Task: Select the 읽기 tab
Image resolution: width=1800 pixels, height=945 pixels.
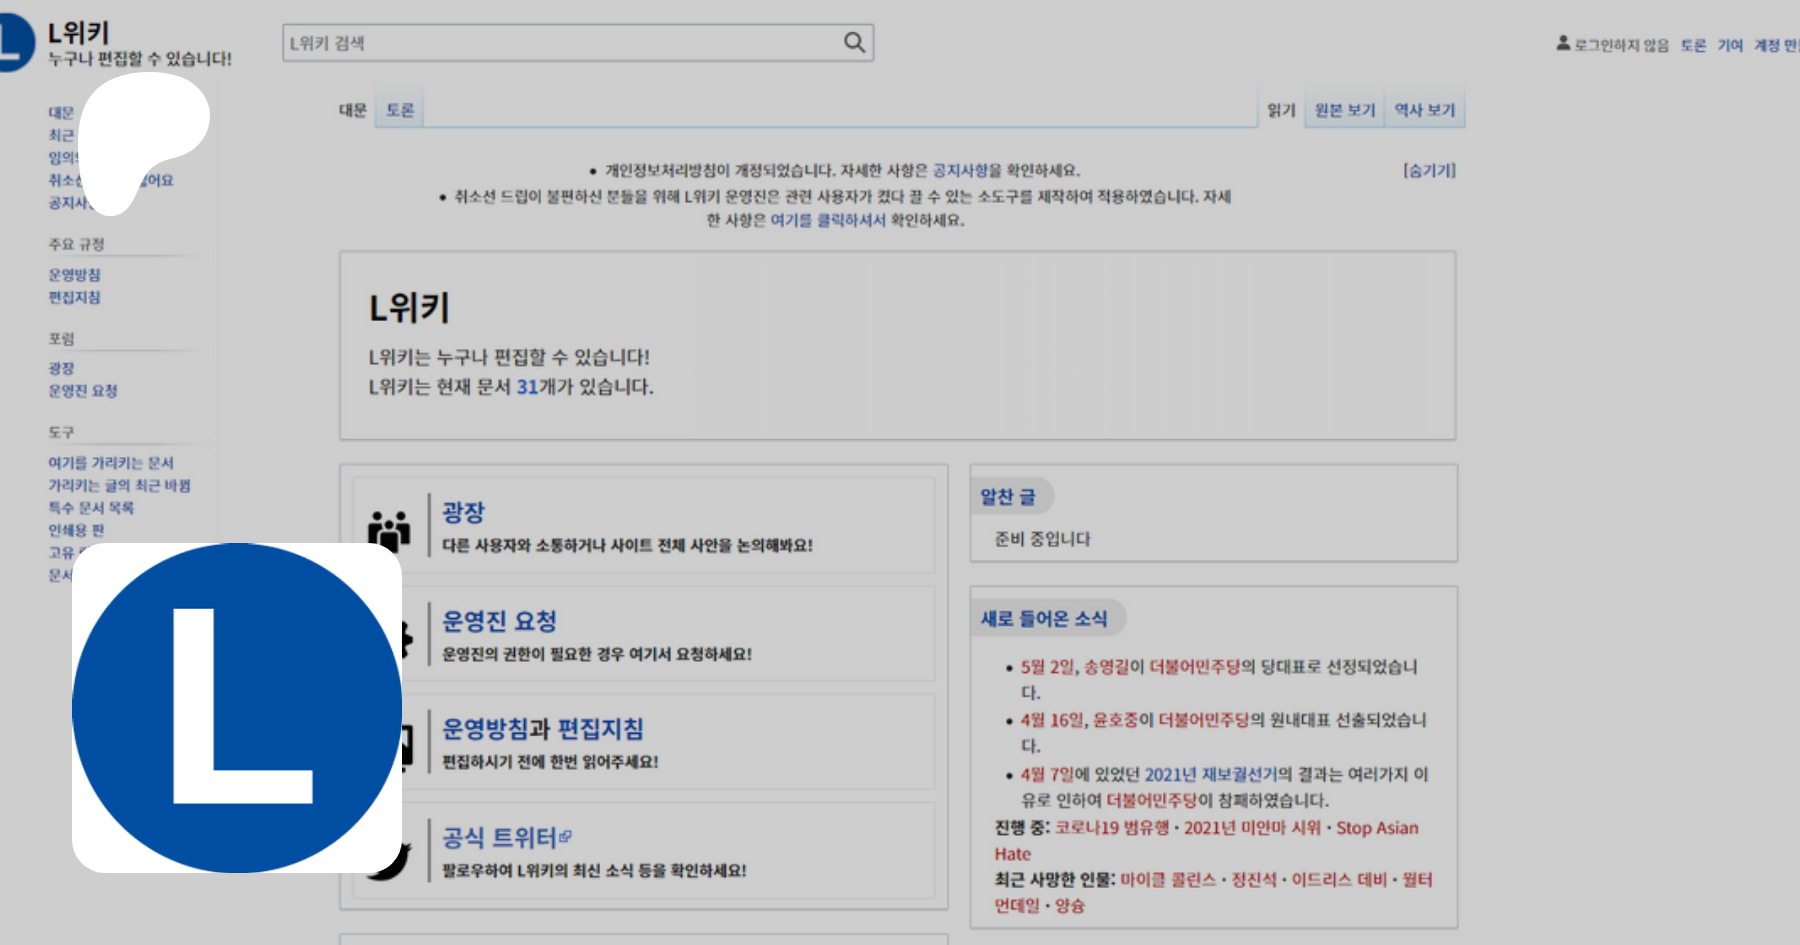Action: pos(1280,110)
